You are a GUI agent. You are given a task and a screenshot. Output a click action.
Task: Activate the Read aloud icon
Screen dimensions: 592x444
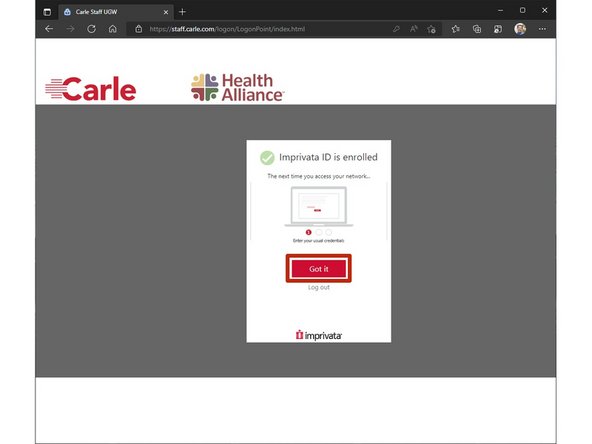(x=414, y=29)
